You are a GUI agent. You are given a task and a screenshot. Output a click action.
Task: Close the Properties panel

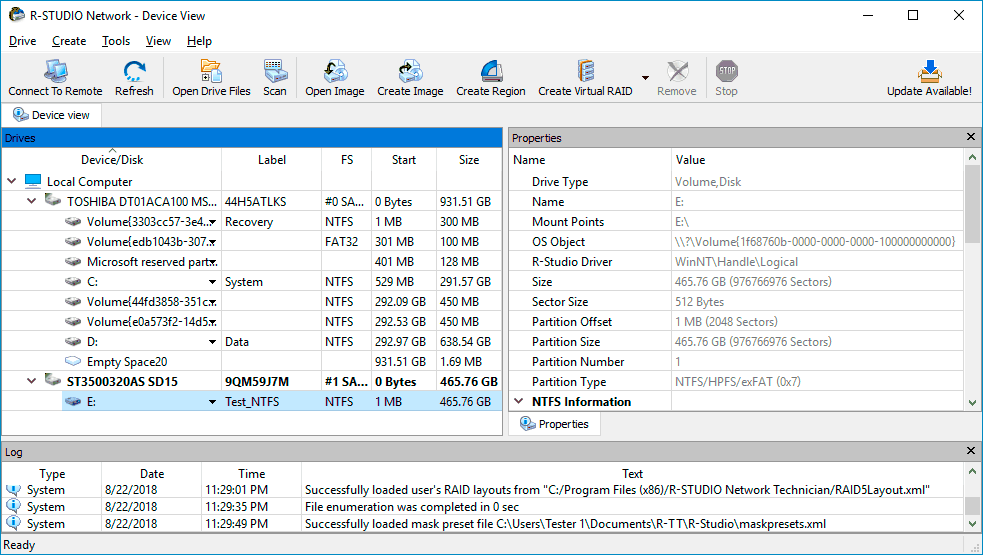tap(970, 138)
